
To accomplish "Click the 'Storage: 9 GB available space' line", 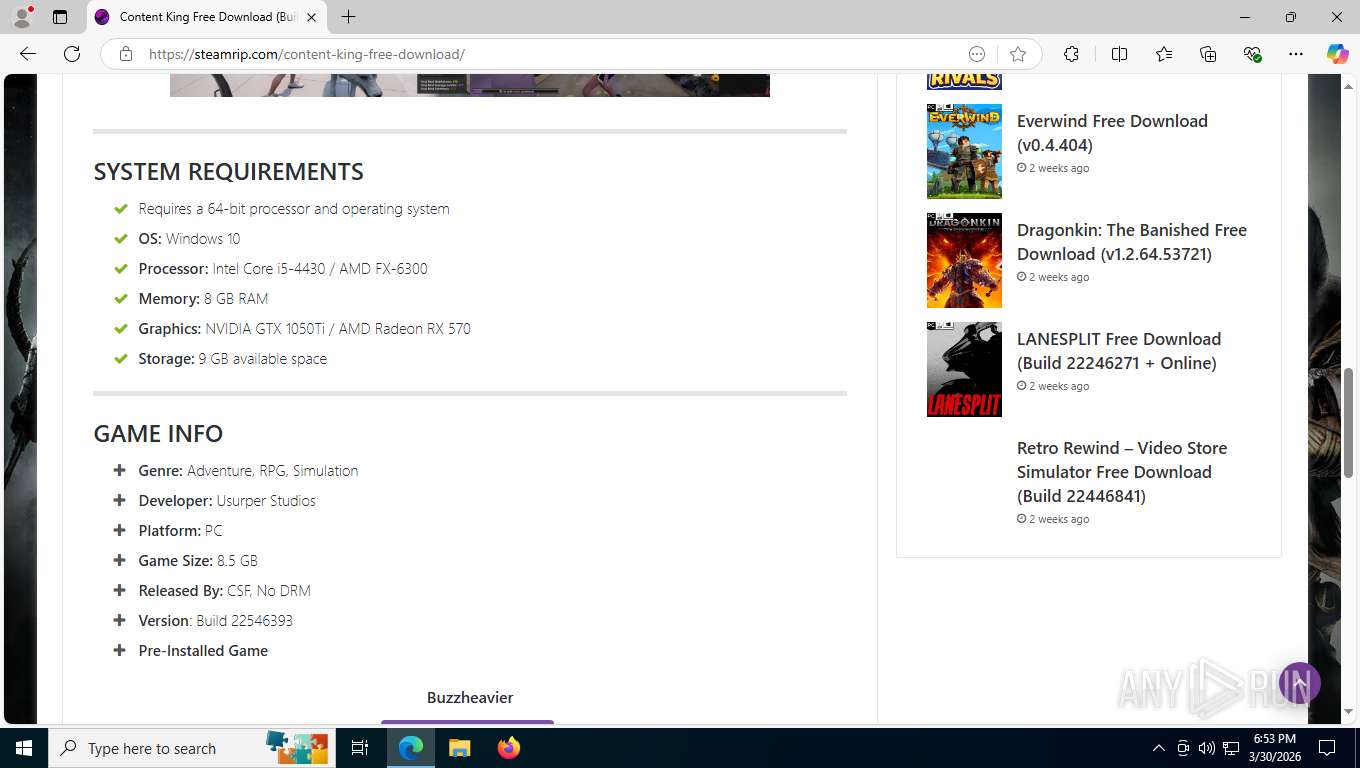I will click(x=232, y=358).
